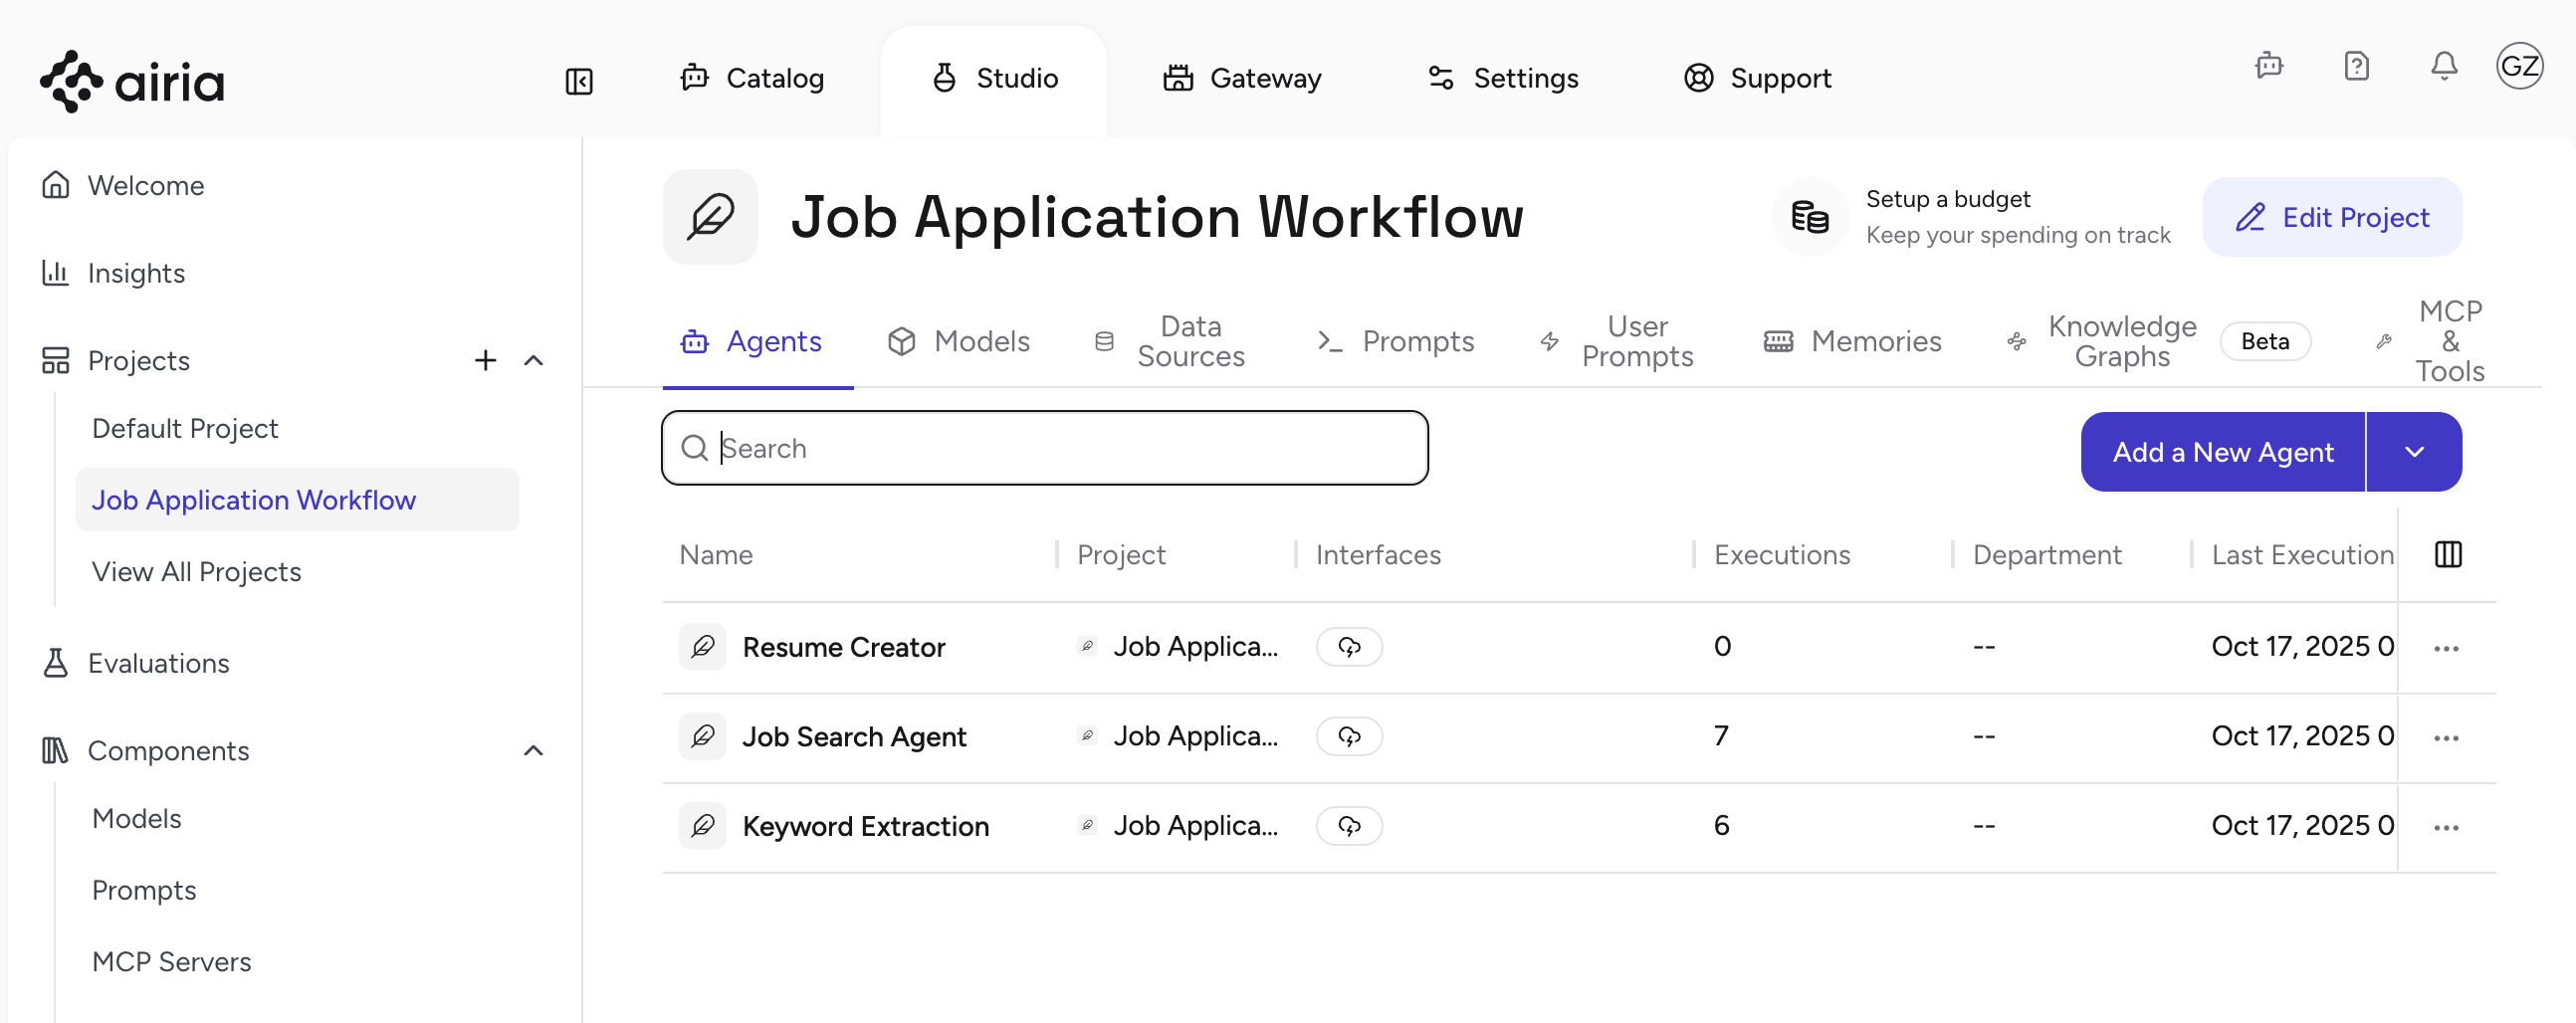This screenshot has height=1023, width=2576.
Task: Open the assistant robot icon in header
Action: click(2269, 66)
